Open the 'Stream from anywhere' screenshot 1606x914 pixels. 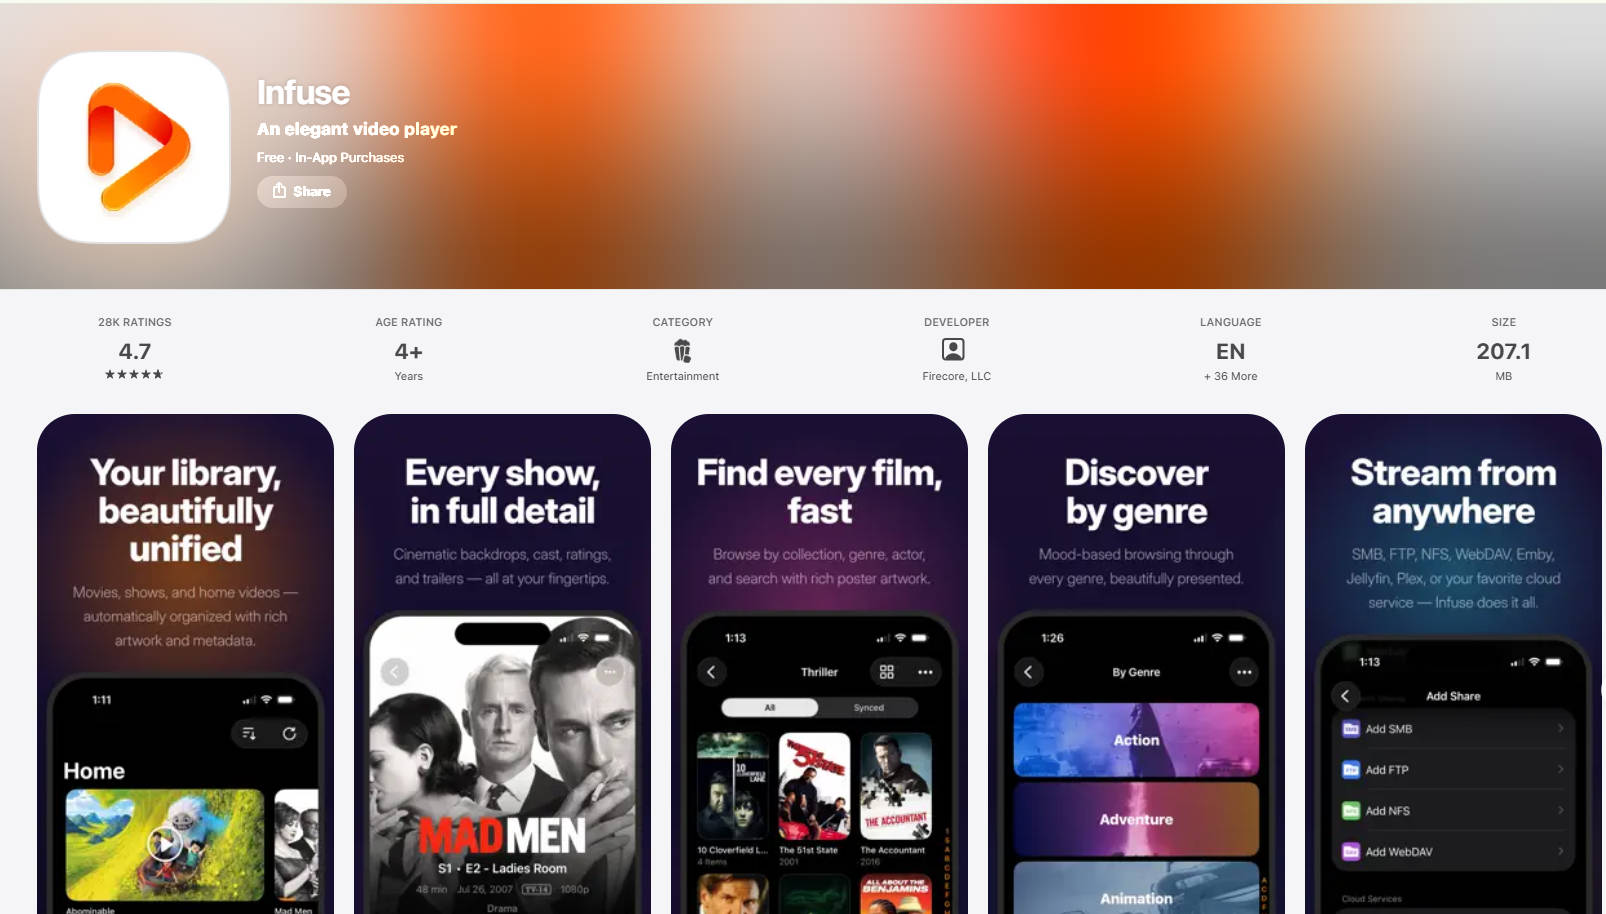pyautogui.click(x=1453, y=664)
